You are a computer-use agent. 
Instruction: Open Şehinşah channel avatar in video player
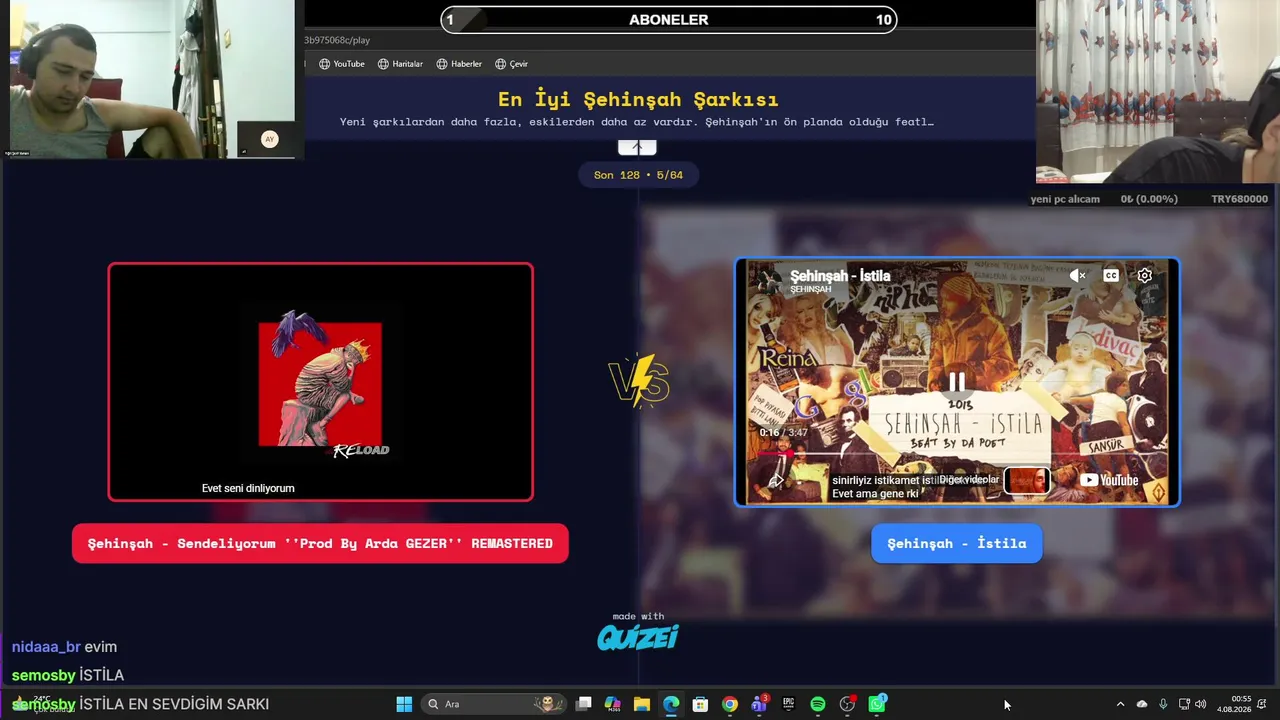(768, 281)
